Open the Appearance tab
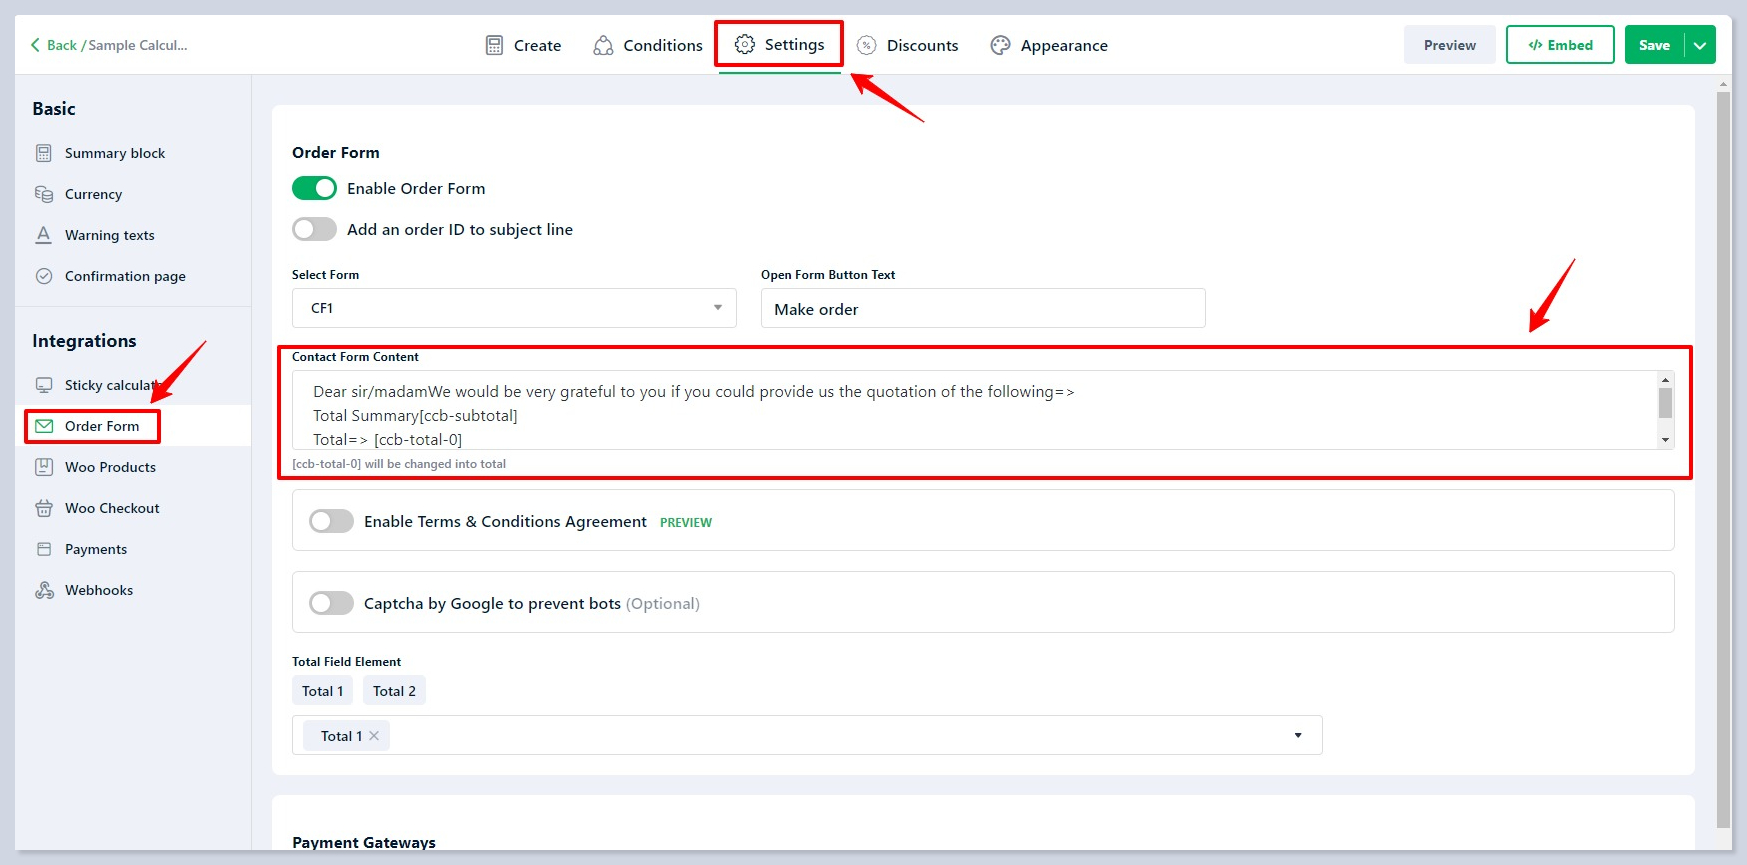Image resolution: width=1747 pixels, height=865 pixels. (x=1049, y=45)
